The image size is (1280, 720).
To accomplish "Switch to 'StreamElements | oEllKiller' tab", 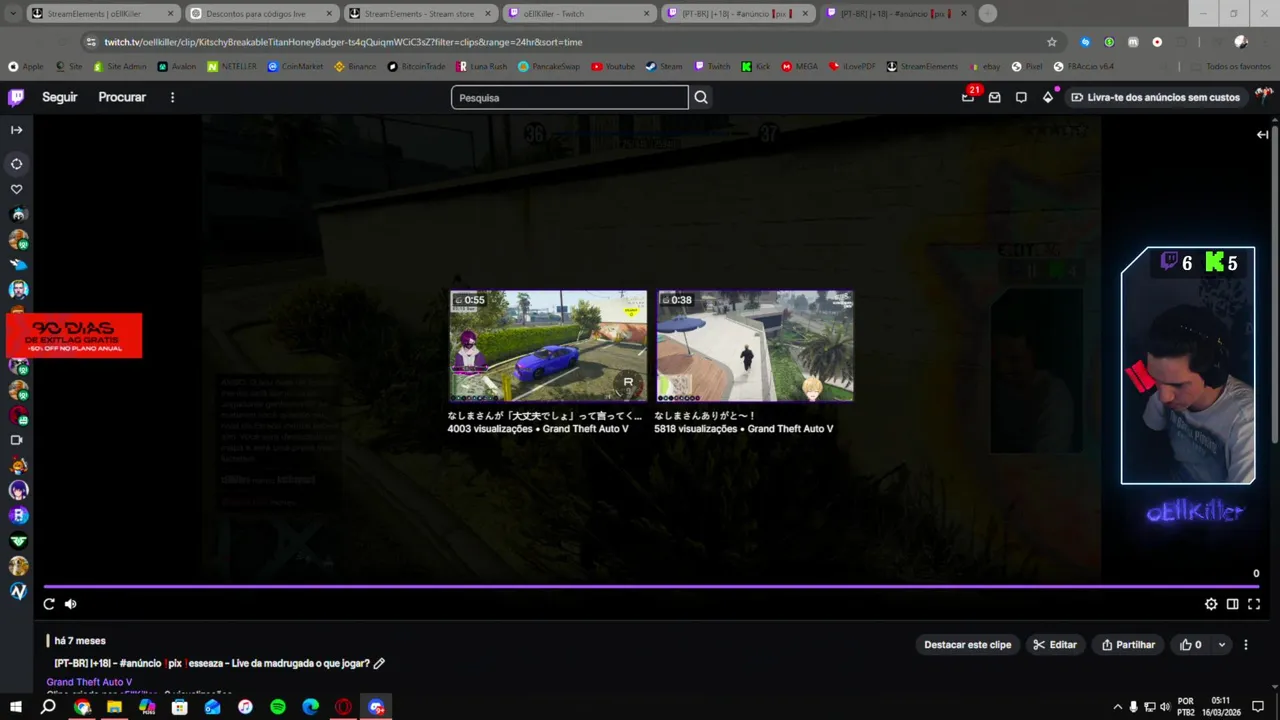I will click(102, 14).
